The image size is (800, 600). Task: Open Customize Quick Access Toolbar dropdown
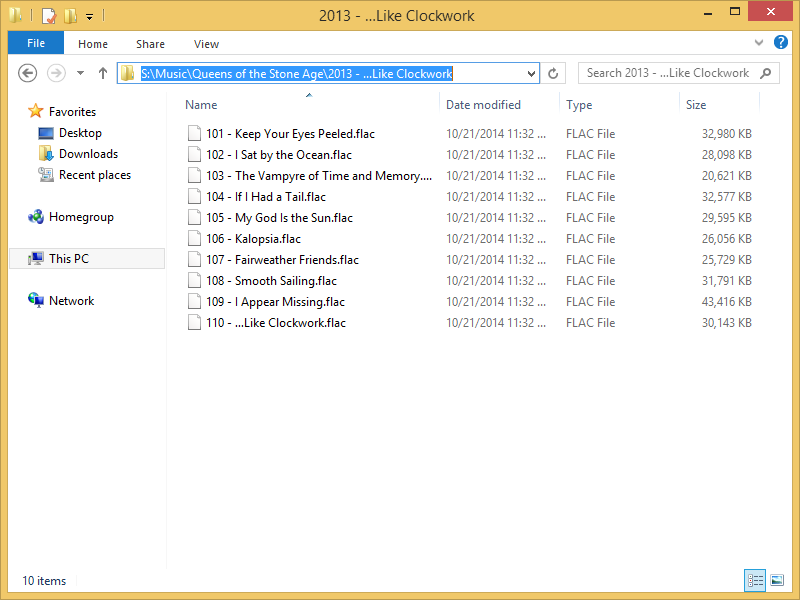89,17
